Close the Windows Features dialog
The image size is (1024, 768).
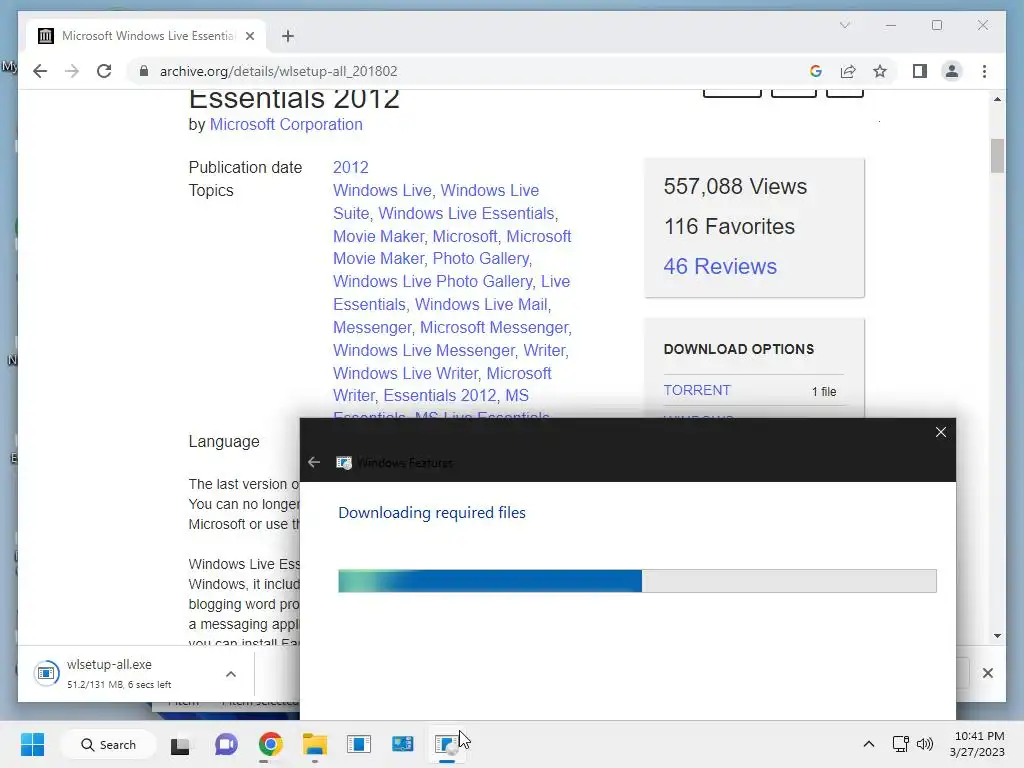940,432
